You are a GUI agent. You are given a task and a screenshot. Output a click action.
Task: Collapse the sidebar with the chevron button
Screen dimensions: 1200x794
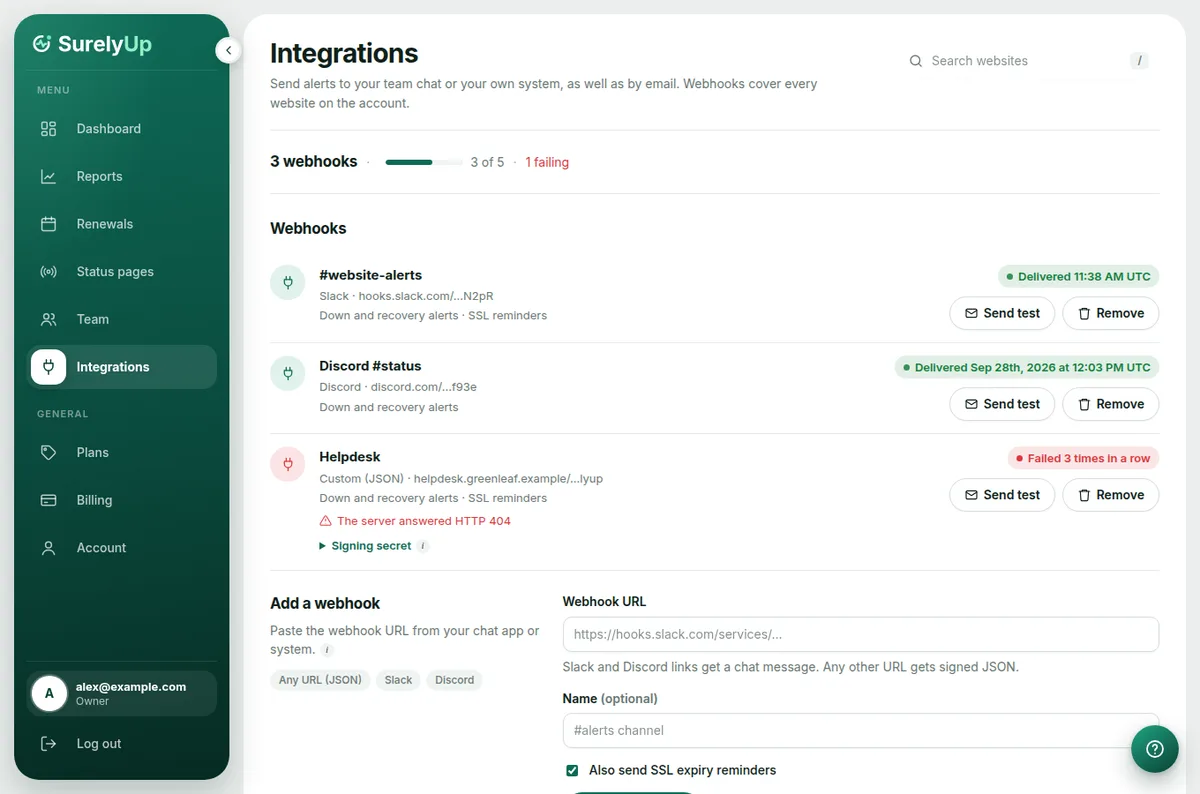pyautogui.click(x=228, y=50)
